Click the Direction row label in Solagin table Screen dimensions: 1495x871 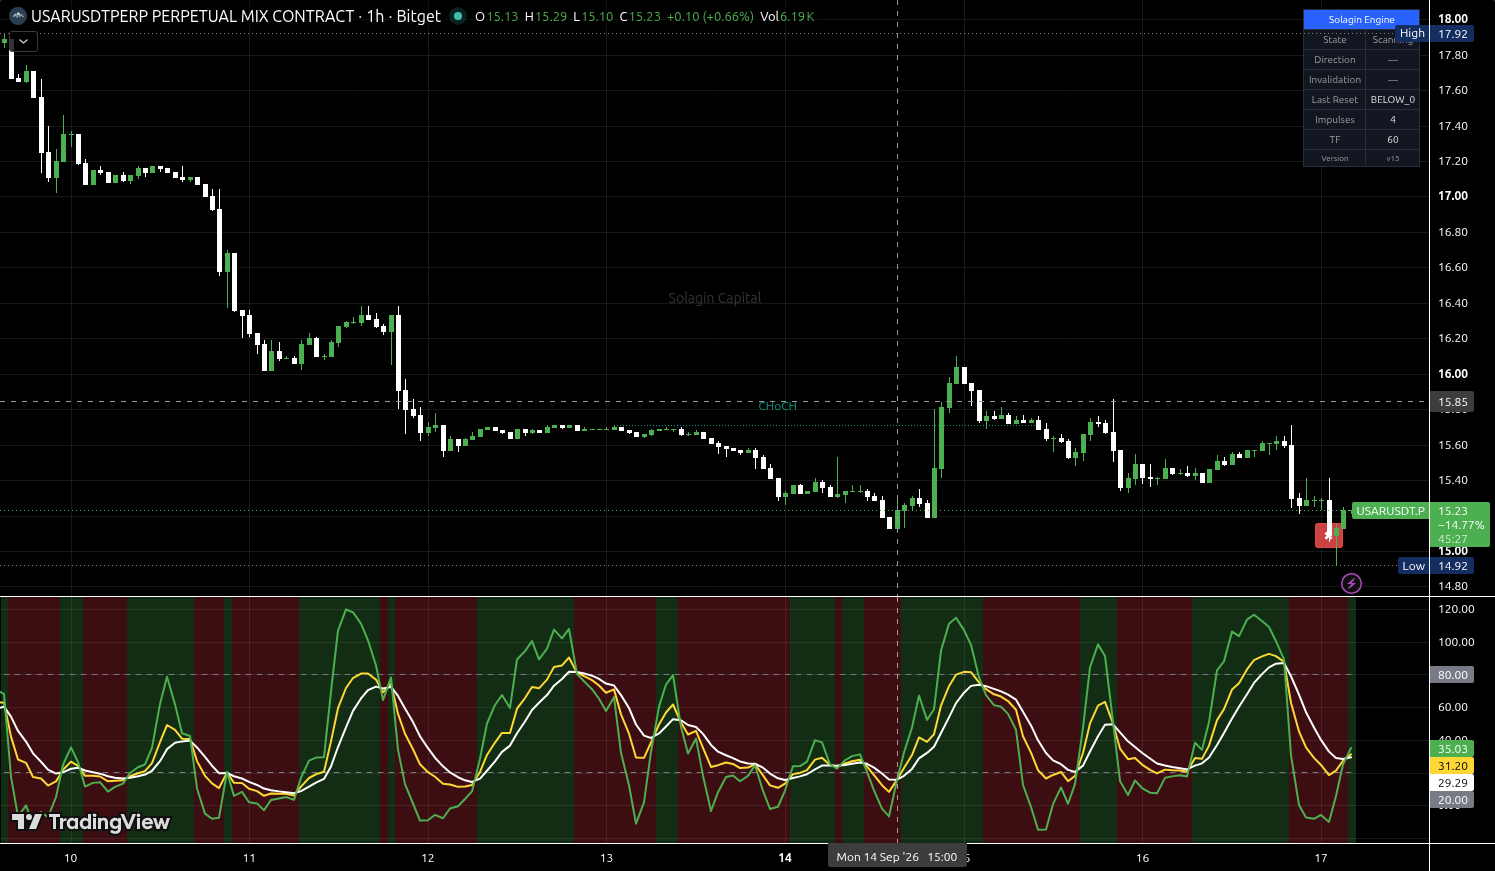[x=1335, y=60]
